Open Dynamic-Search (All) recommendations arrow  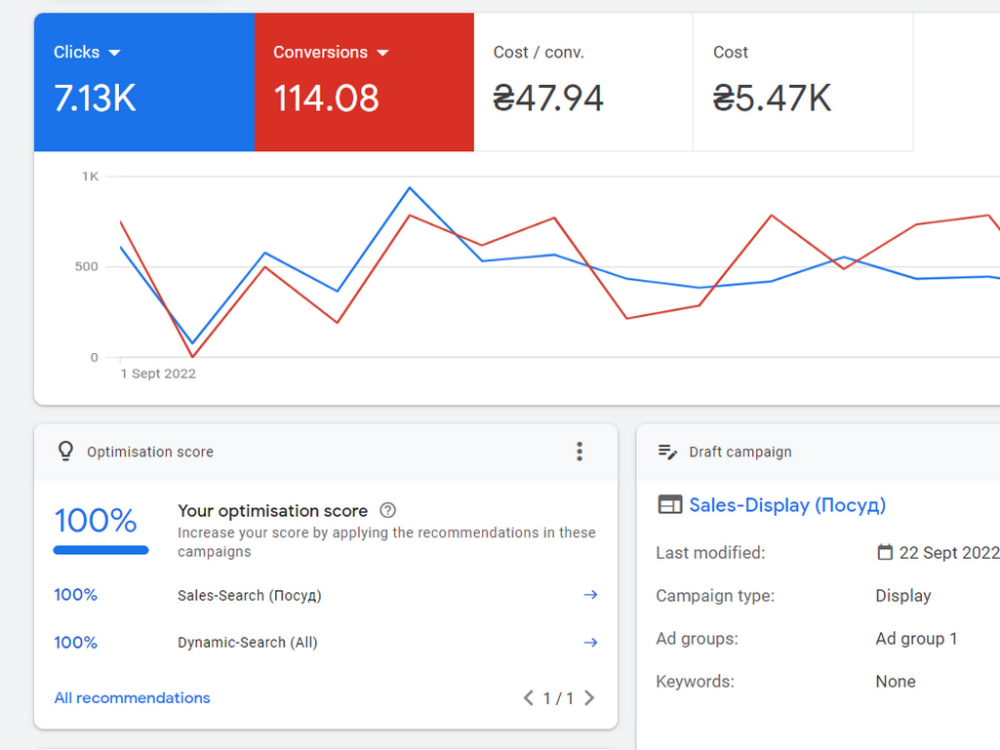(591, 642)
